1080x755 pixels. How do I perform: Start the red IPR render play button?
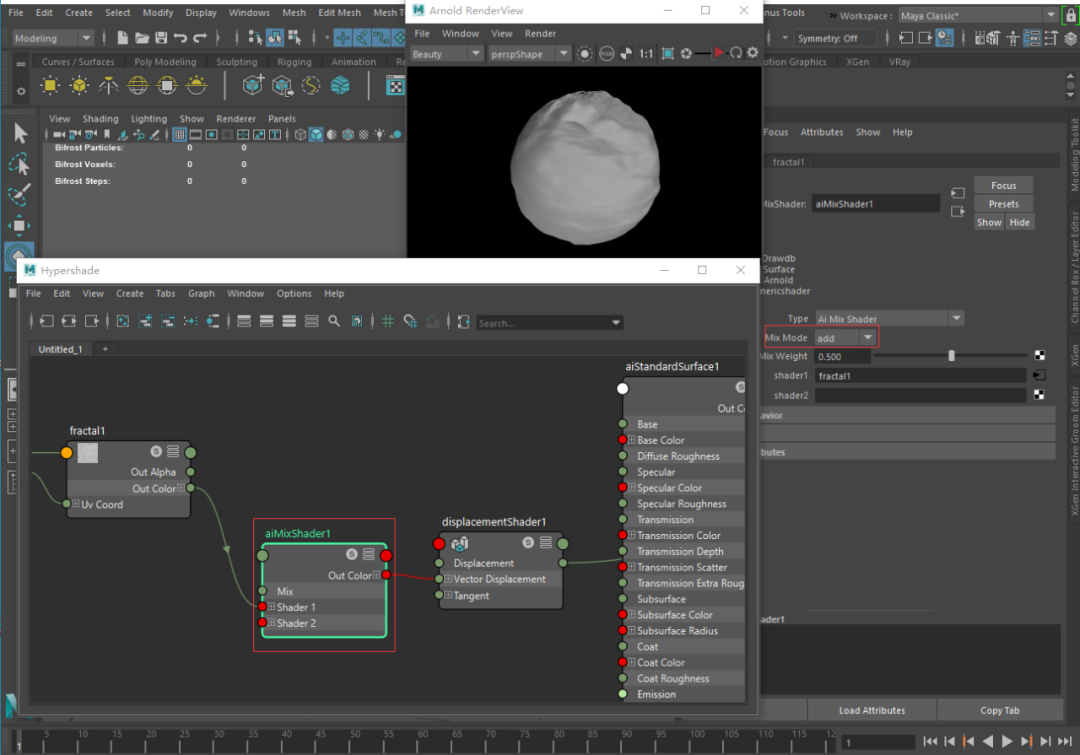pyautogui.click(x=718, y=53)
